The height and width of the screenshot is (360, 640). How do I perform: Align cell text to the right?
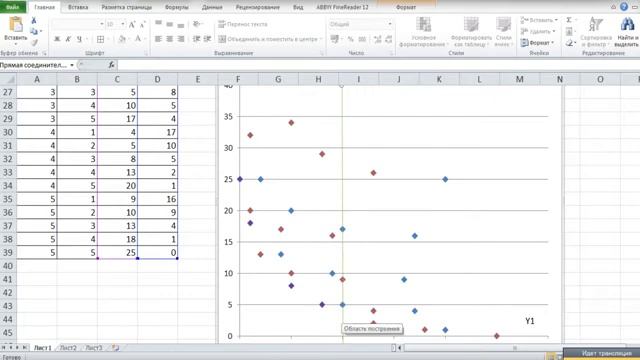pos(180,39)
